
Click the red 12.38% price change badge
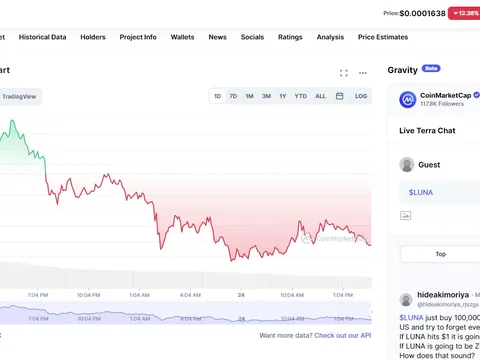point(464,13)
